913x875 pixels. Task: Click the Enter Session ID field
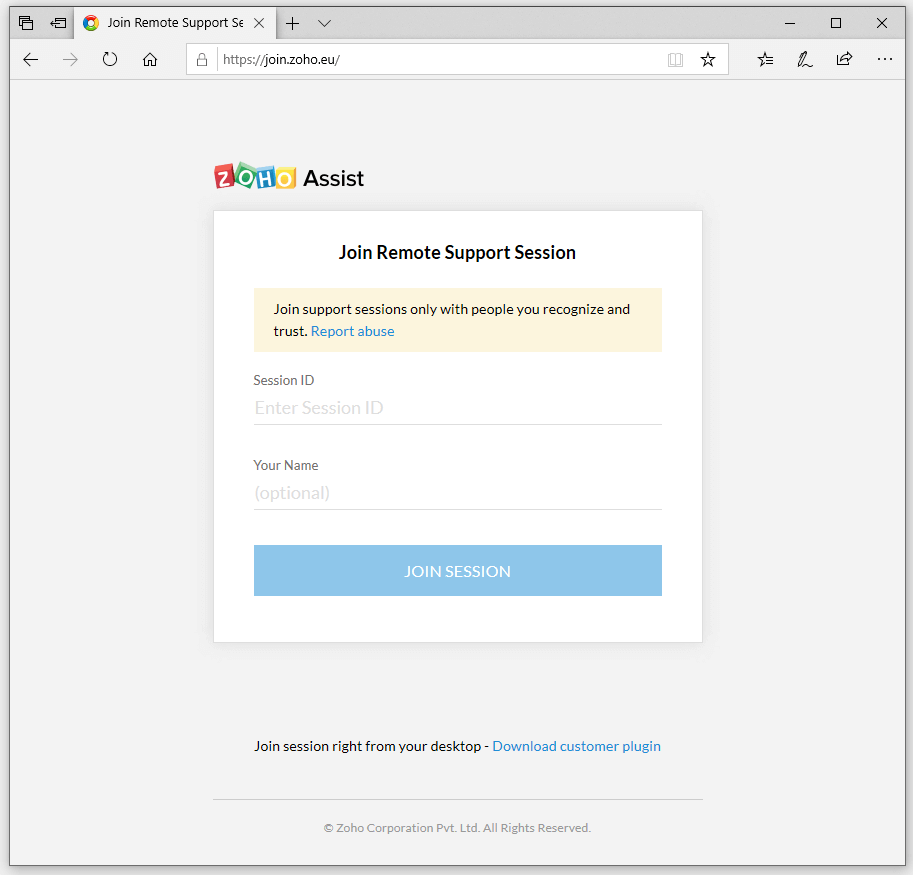(457, 408)
